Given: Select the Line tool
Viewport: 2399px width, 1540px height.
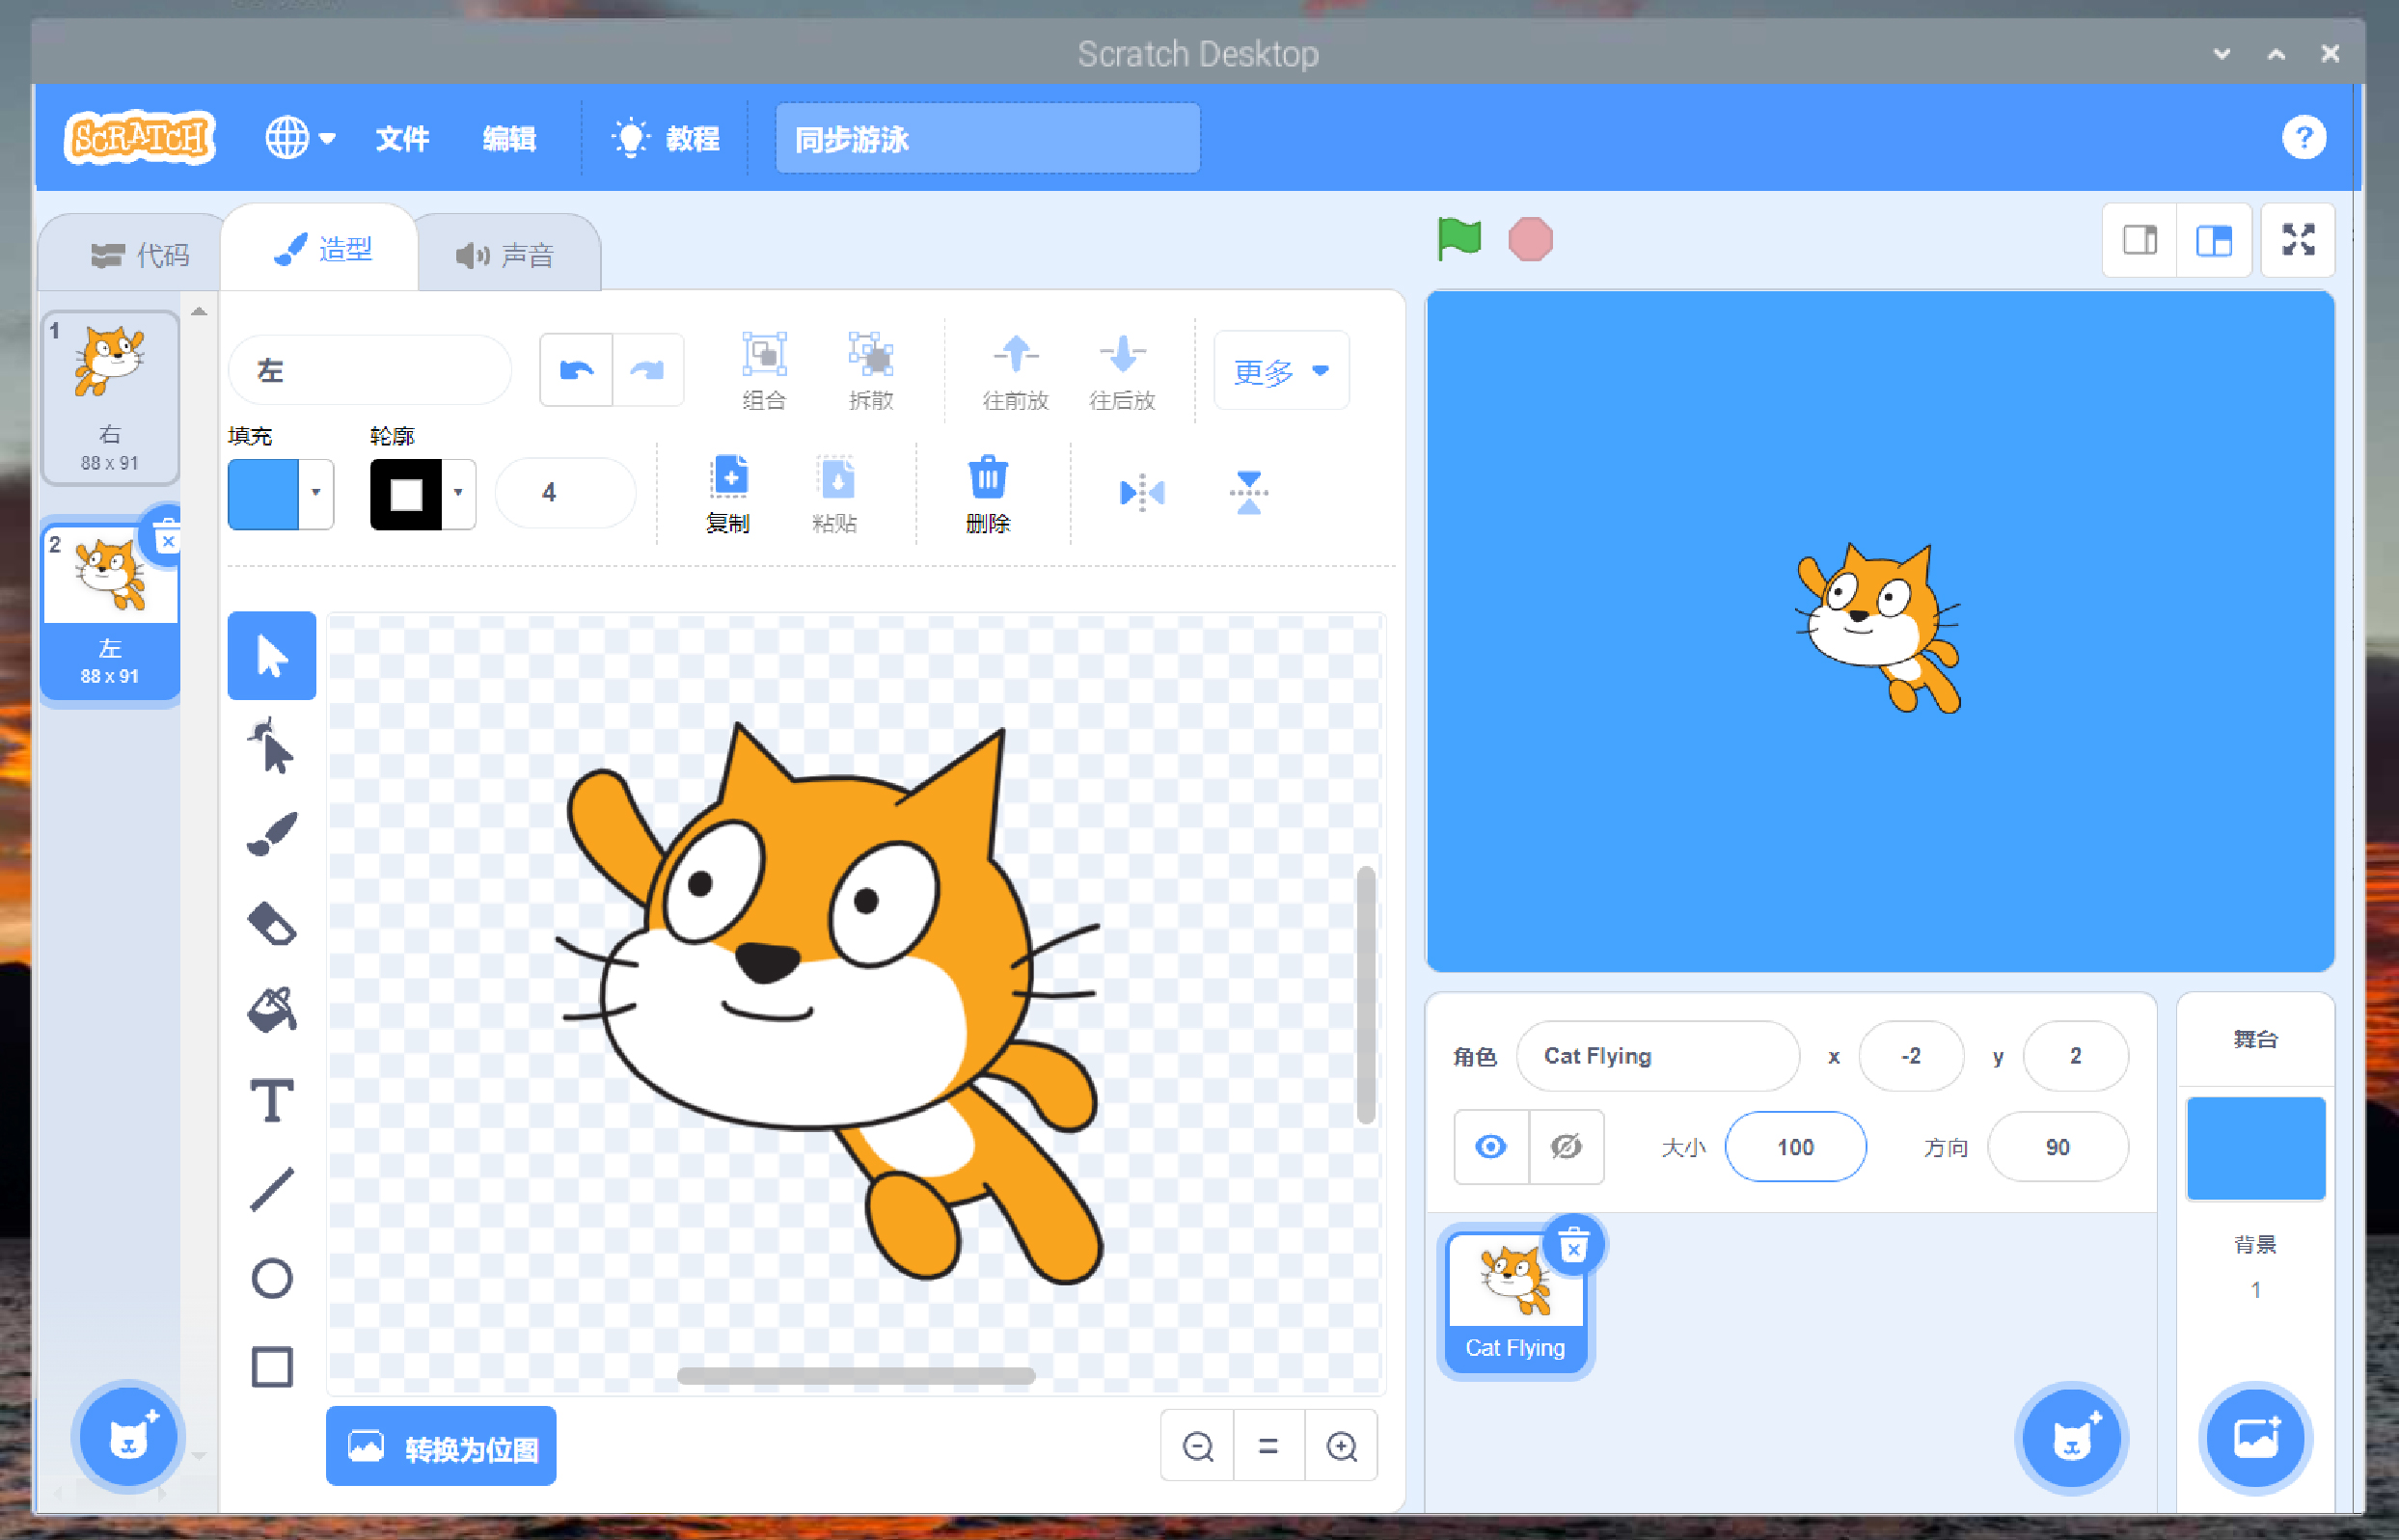Looking at the screenshot, I should [x=271, y=1189].
